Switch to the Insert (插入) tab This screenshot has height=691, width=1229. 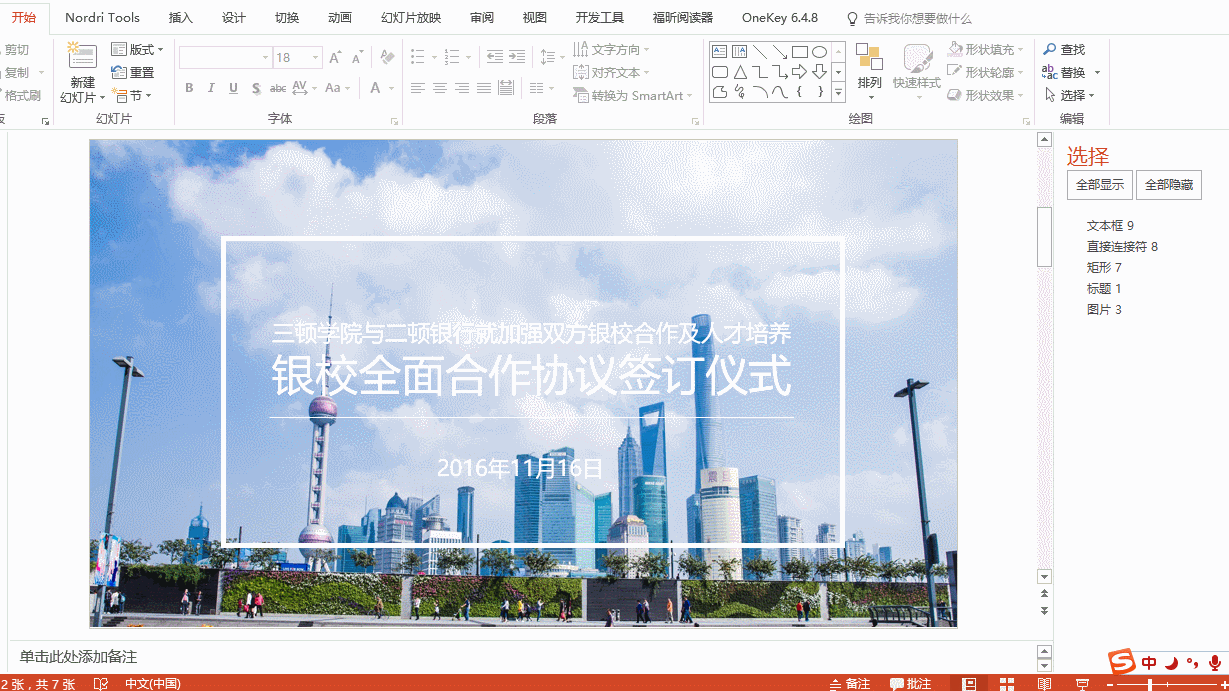click(x=181, y=18)
